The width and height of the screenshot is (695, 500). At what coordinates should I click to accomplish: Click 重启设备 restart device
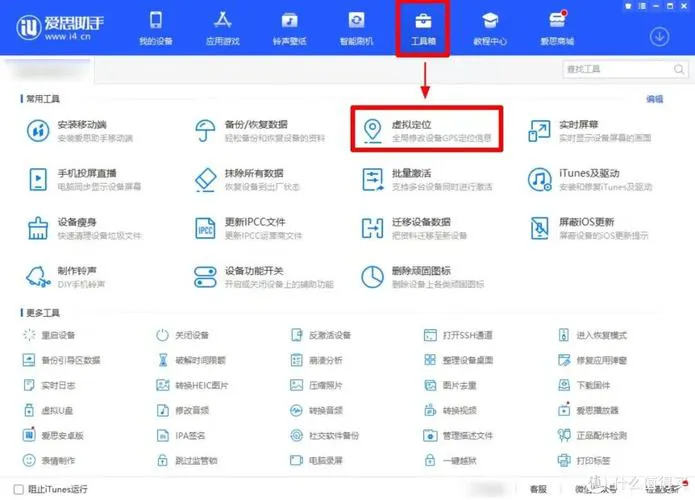pos(49,335)
